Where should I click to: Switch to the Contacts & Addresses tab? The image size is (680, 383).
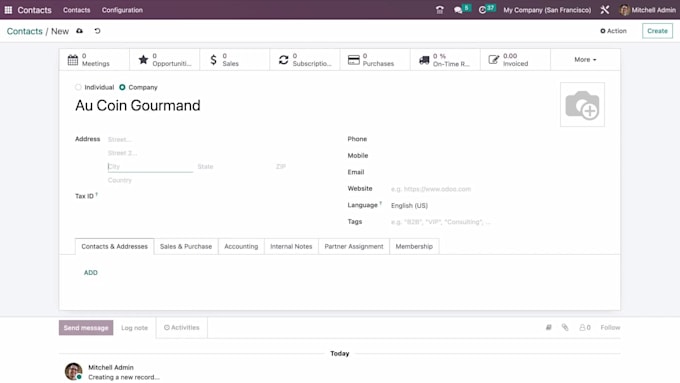coord(114,246)
